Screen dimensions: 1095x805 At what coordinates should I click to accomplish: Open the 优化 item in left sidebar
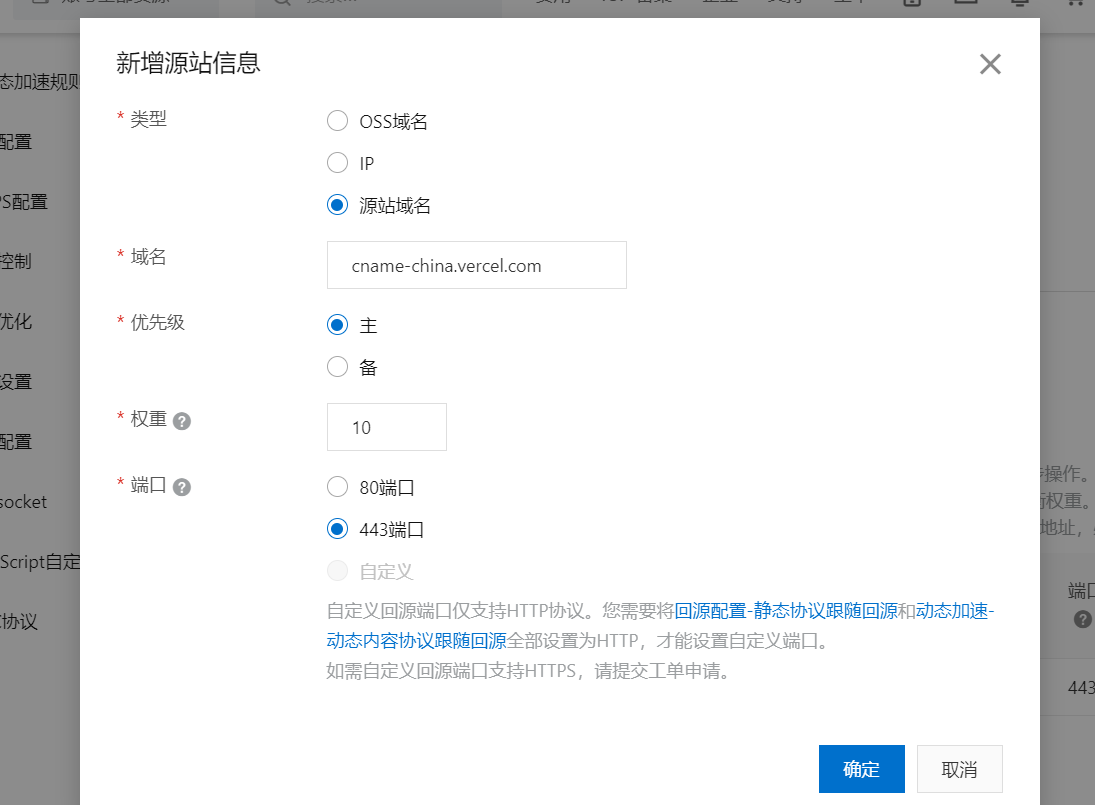17,322
